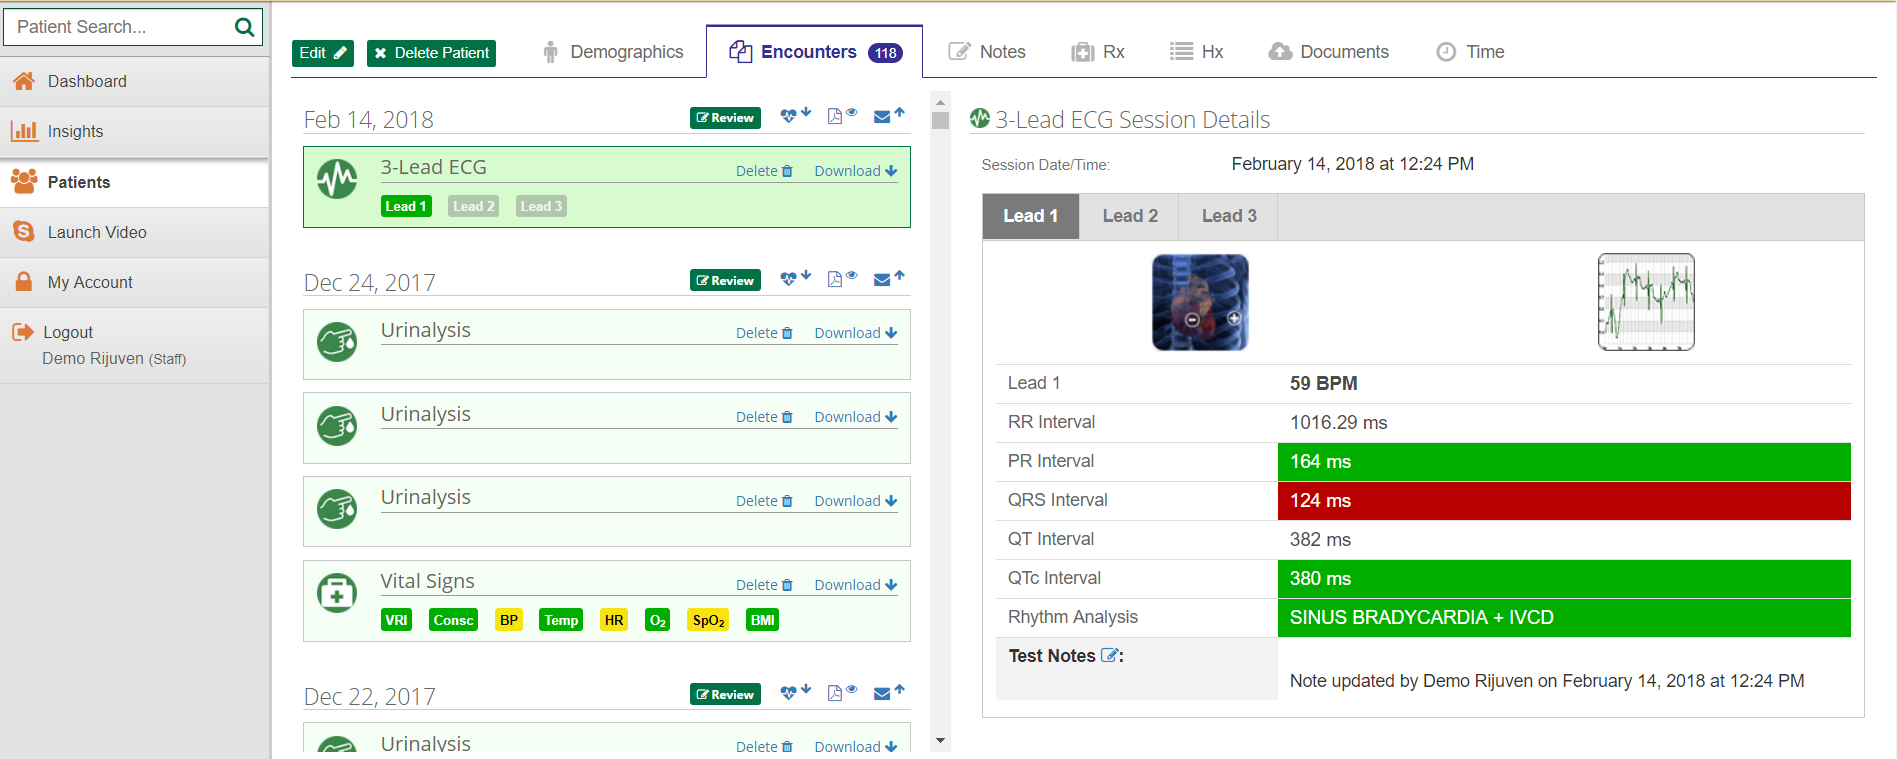Viewport: 1897px width, 759px height.
Task: Switch to the Demographics tab
Action: 612,52
